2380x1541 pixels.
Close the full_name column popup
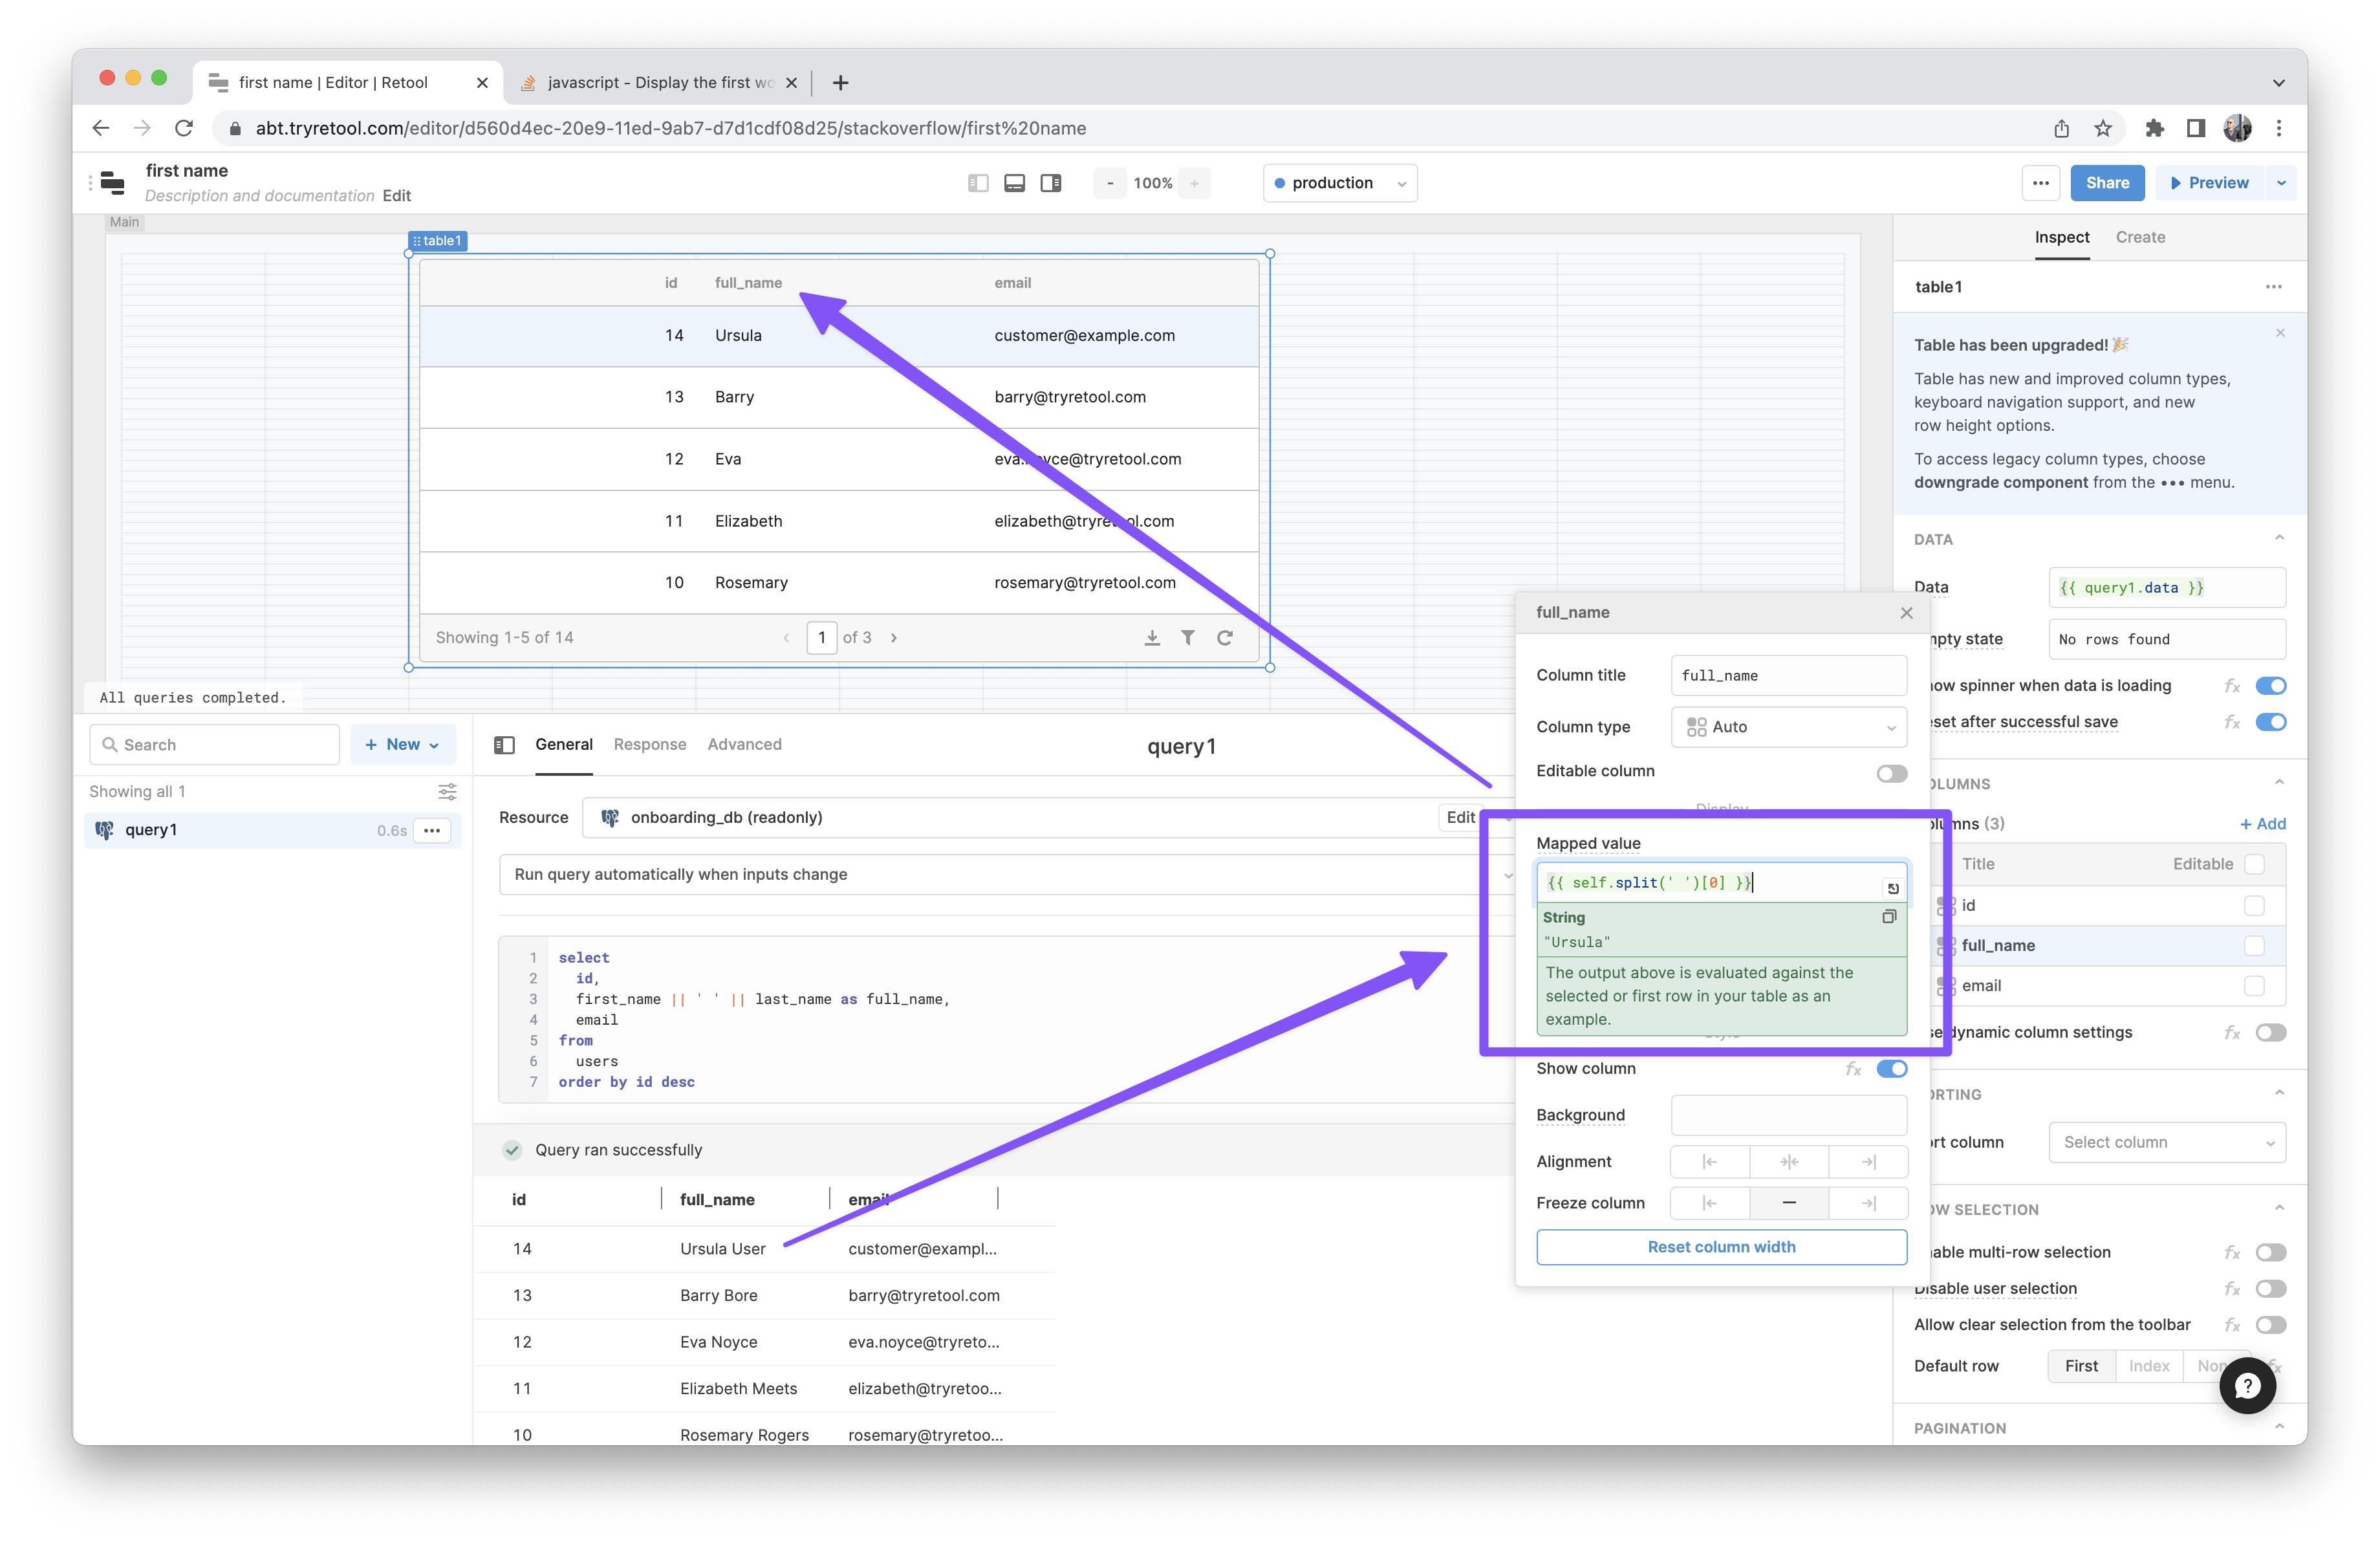pyautogui.click(x=1906, y=613)
